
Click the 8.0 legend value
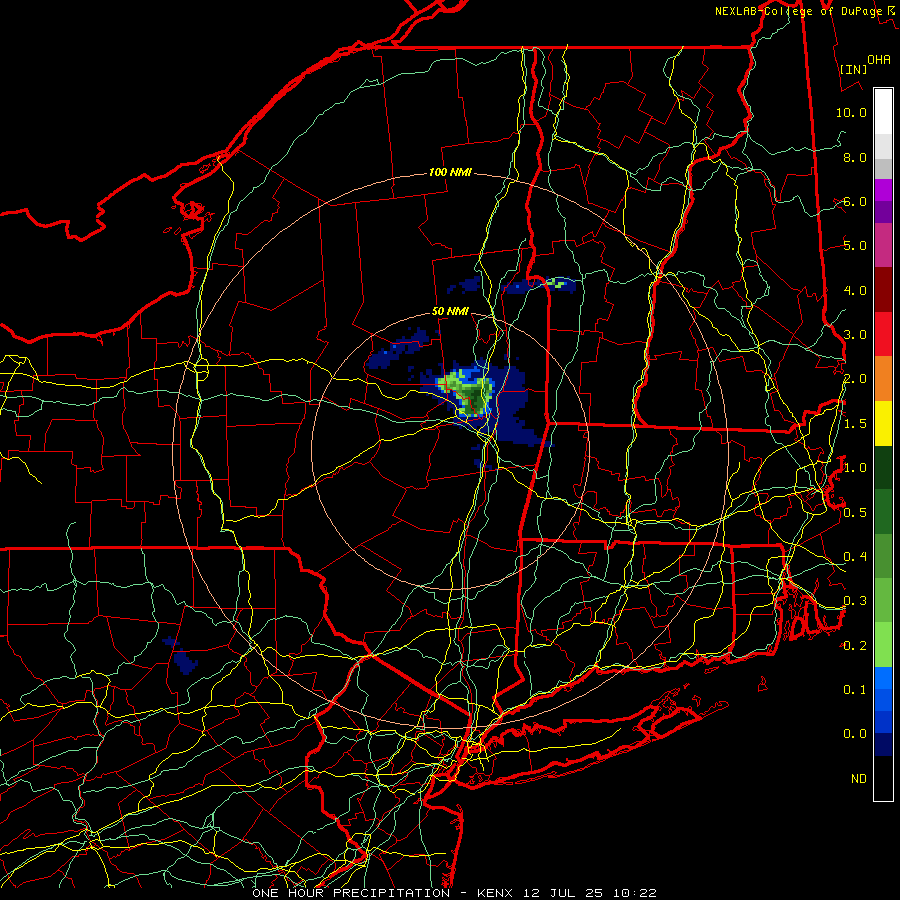click(855, 157)
